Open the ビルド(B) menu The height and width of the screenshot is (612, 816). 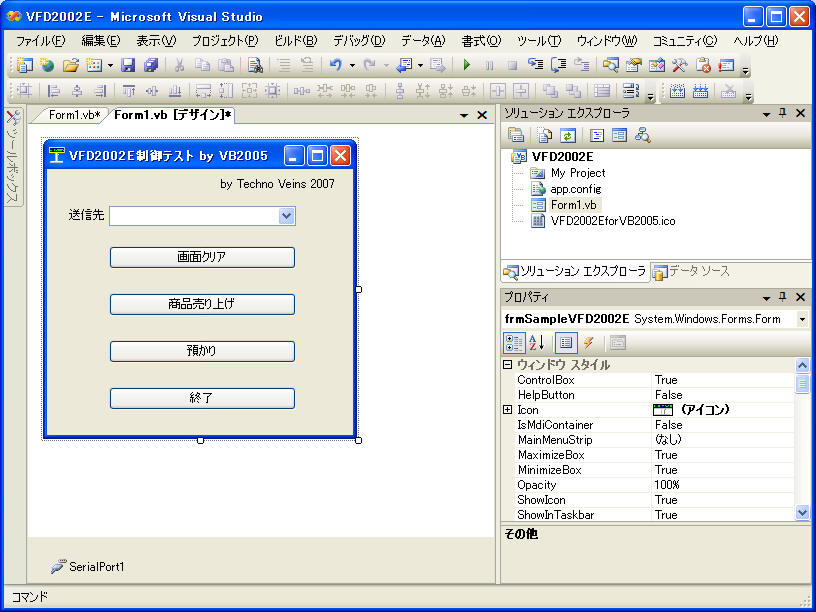(296, 41)
